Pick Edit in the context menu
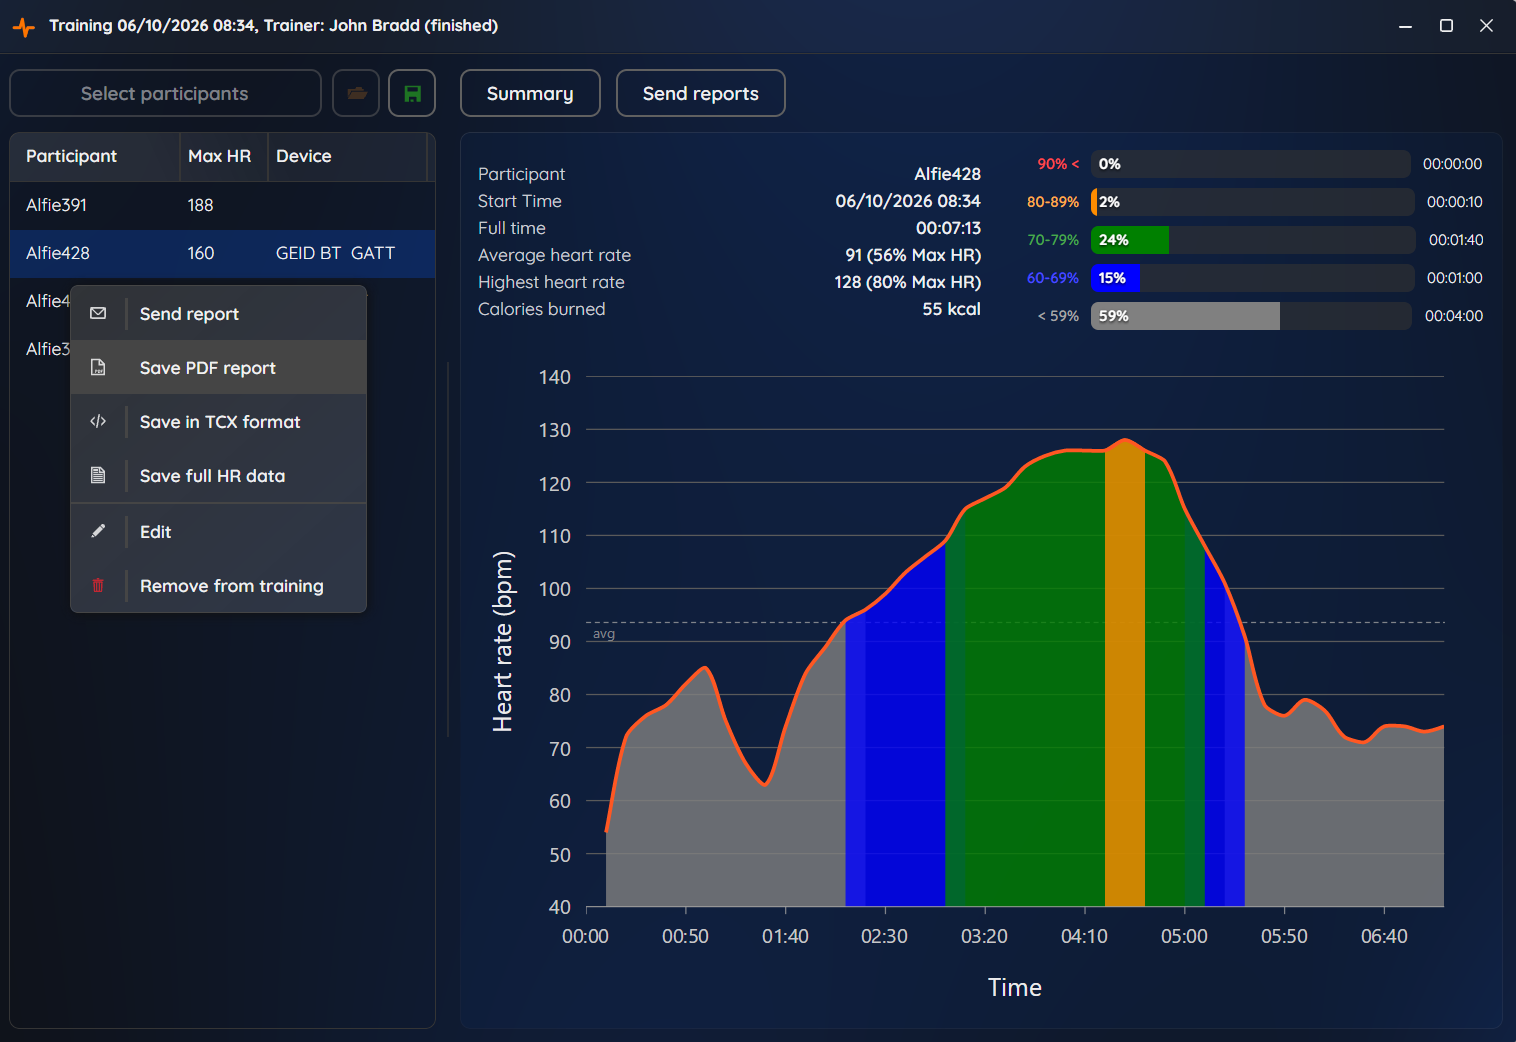1516x1042 pixels. [219, 532]
